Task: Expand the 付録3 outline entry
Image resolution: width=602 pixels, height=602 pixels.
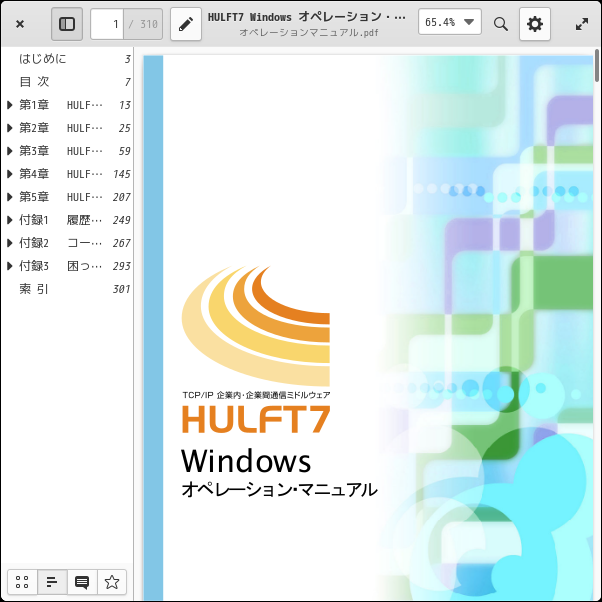Action: coord(10,266)
